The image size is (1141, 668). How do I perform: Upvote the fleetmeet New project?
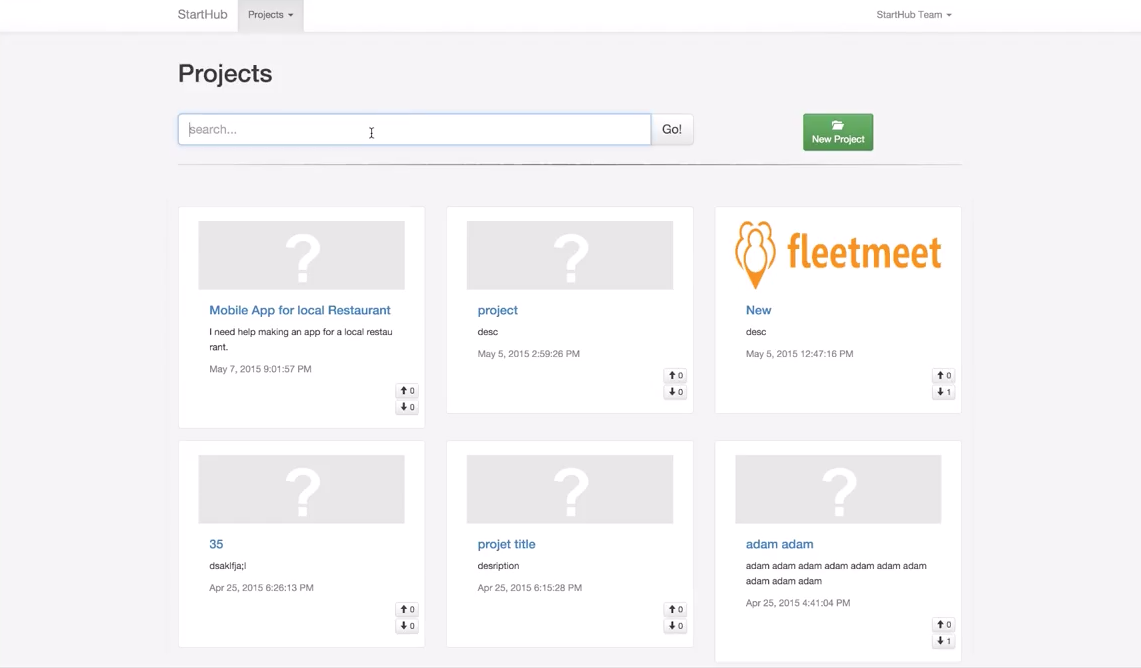(x=943, y=375)
